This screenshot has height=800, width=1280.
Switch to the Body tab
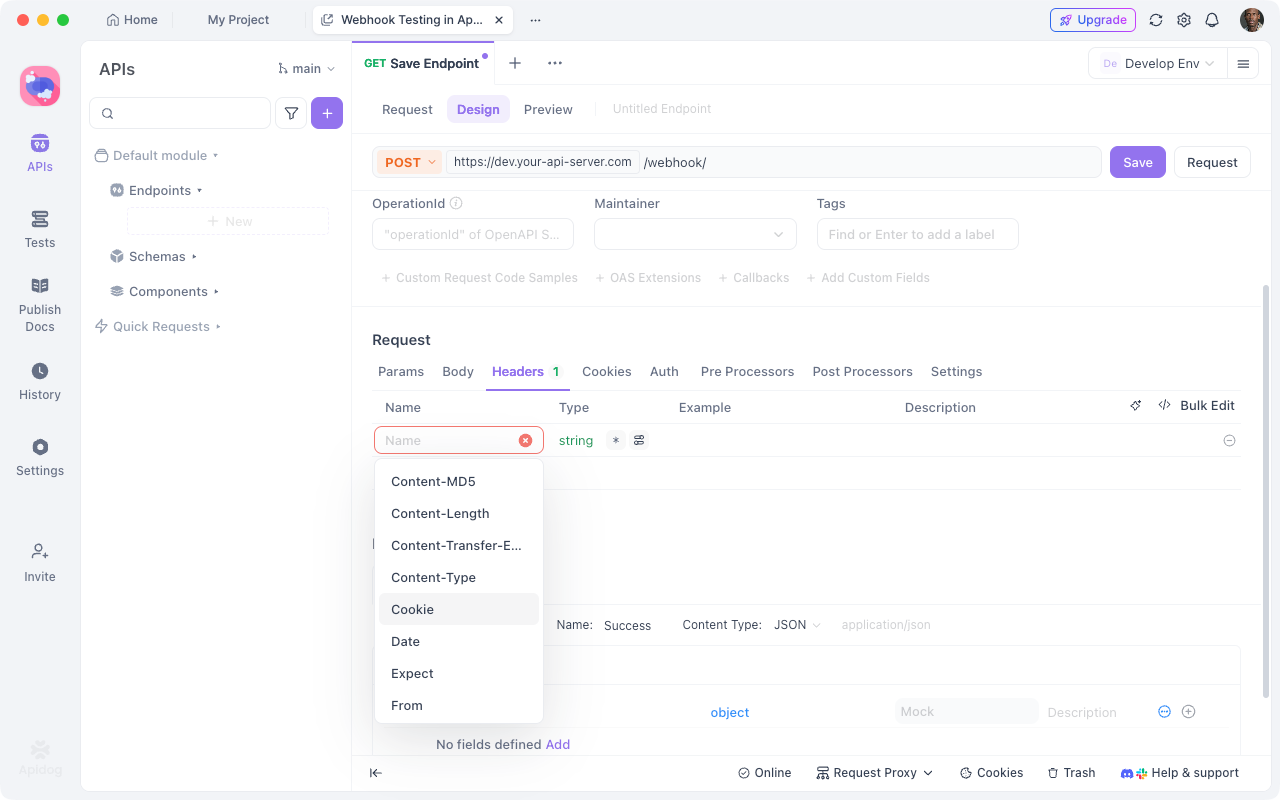click(x=458, y=371)
